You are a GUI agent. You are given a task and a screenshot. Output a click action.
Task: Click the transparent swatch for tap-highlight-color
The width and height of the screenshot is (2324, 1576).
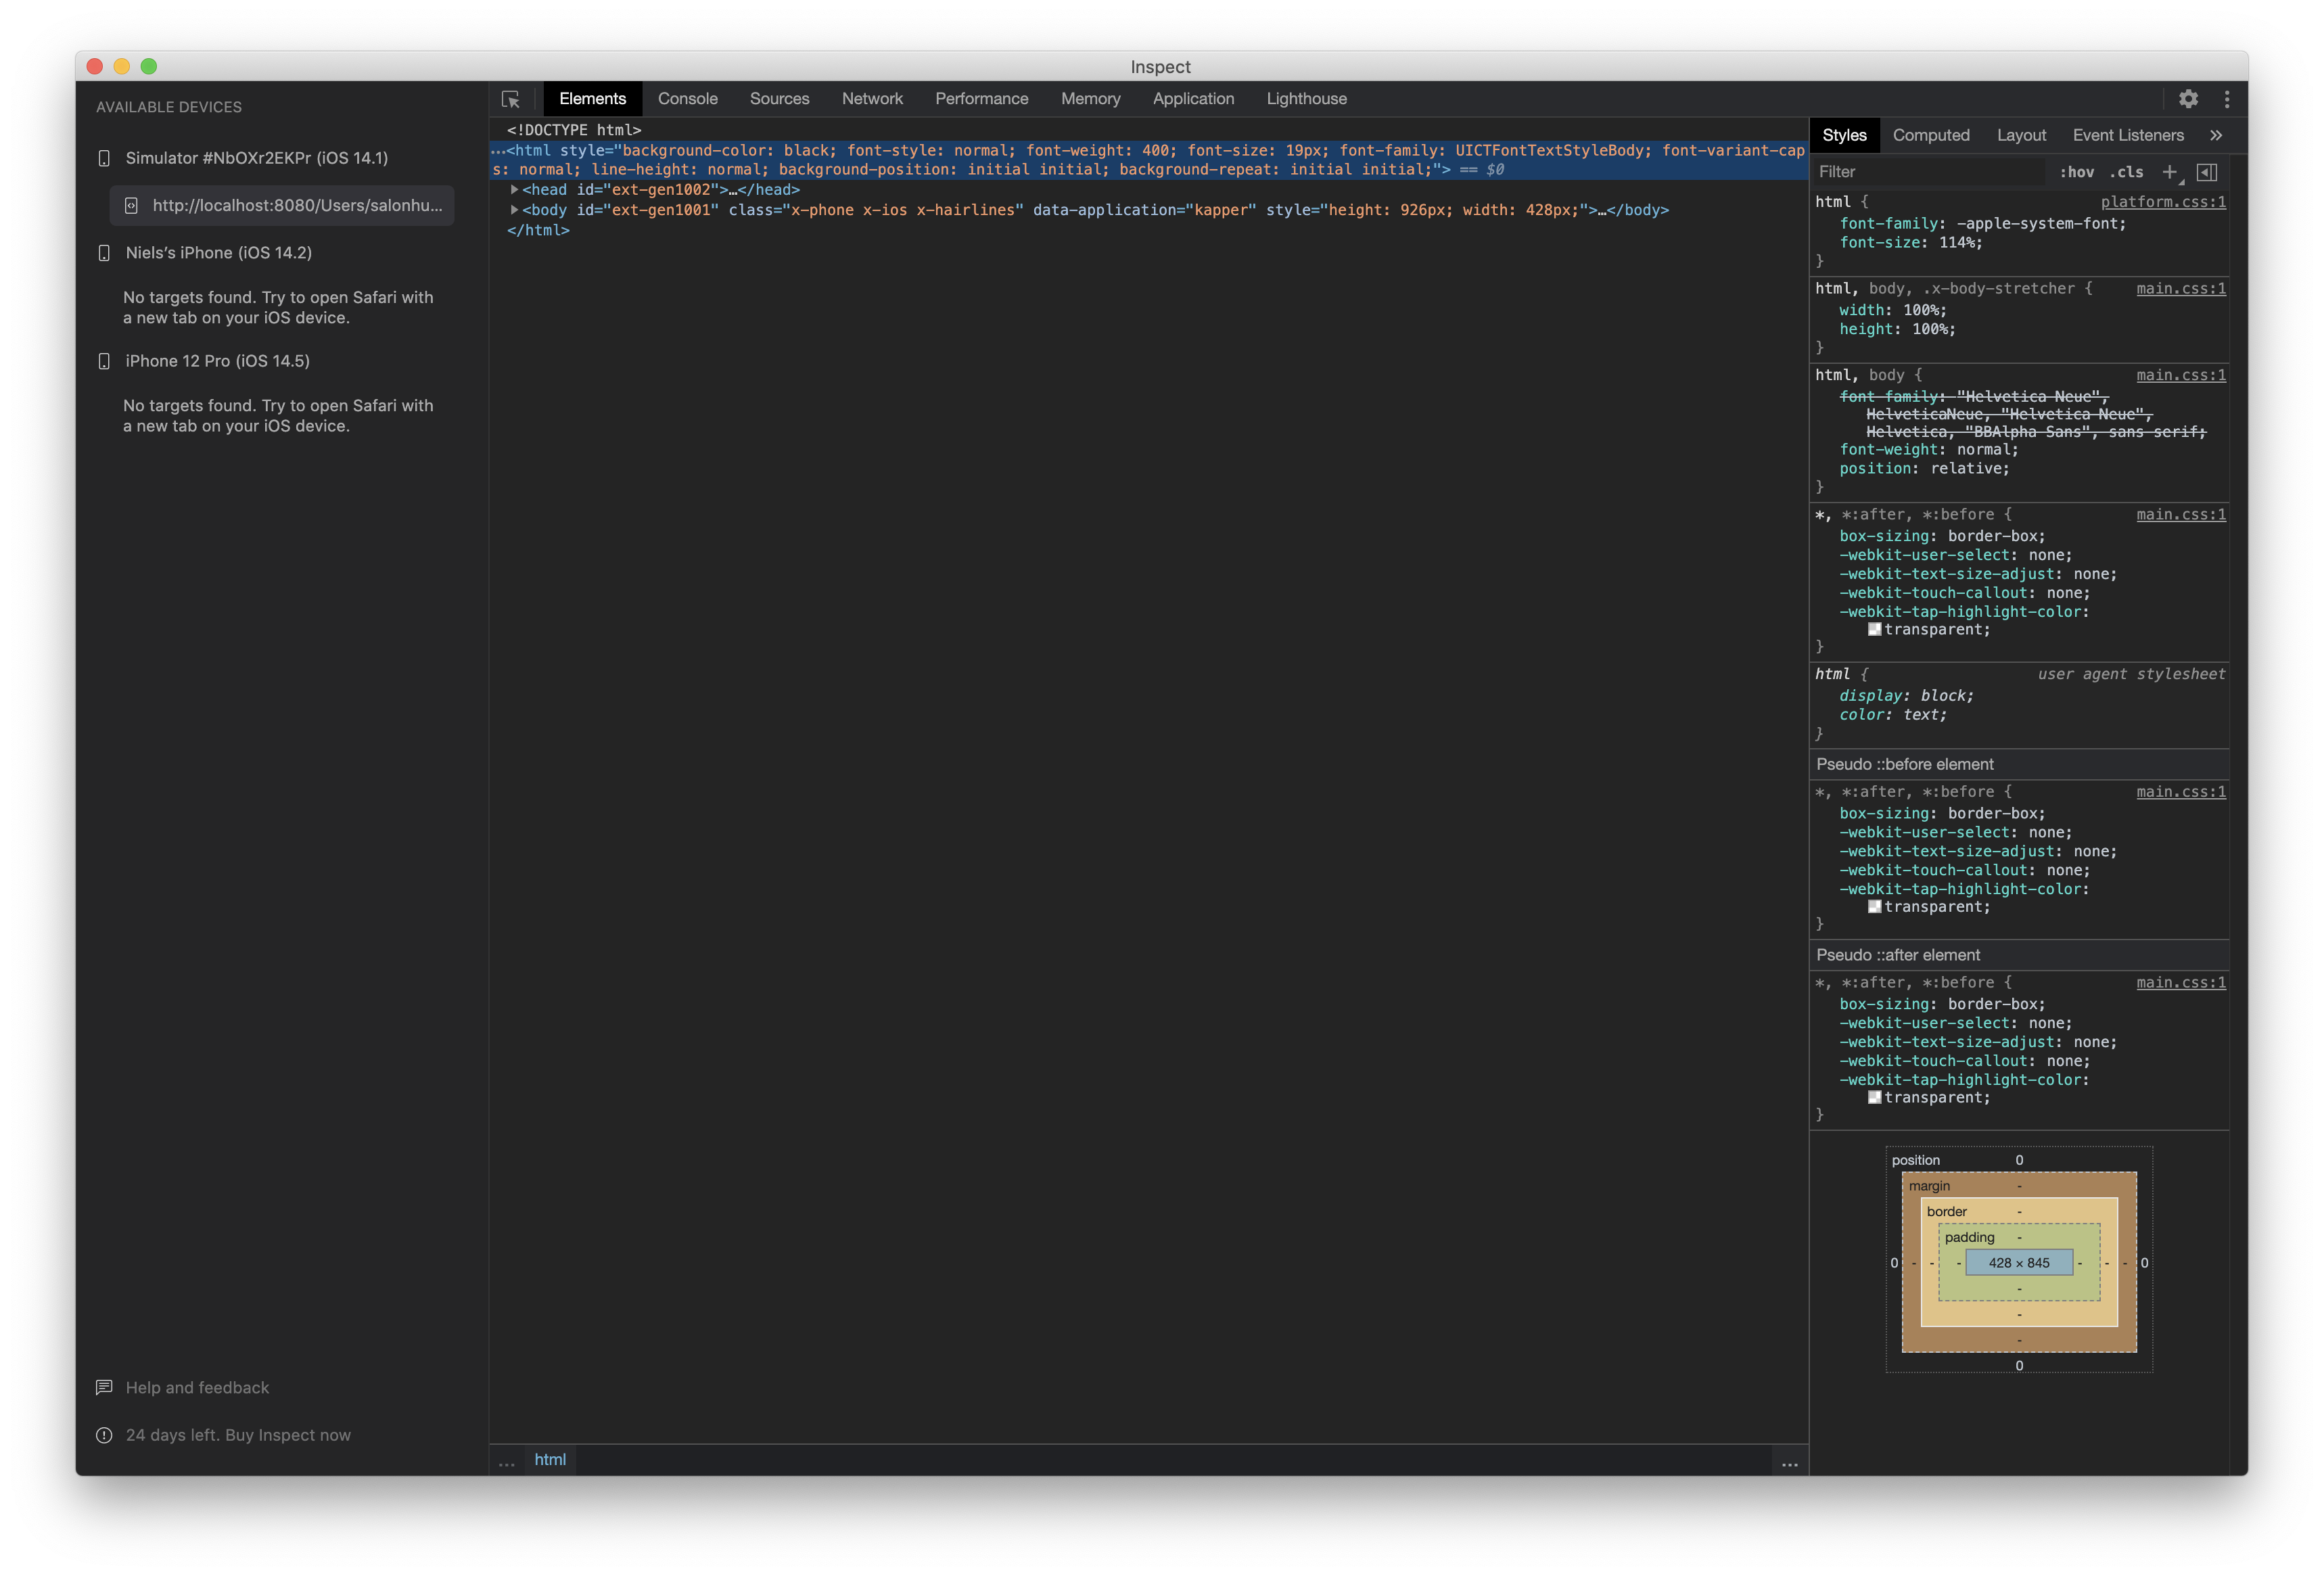[1875, 629]
